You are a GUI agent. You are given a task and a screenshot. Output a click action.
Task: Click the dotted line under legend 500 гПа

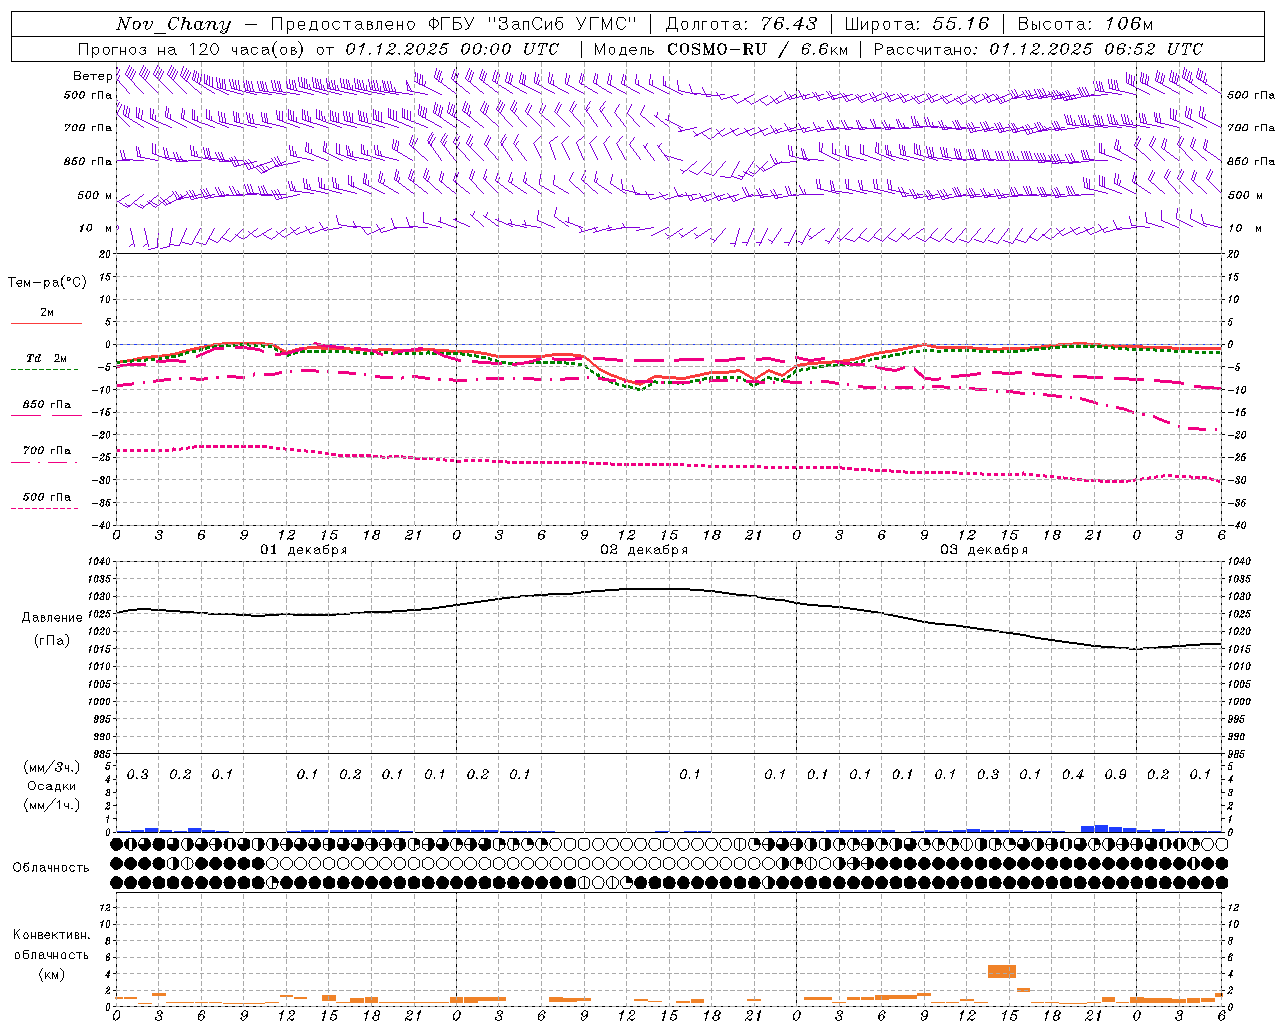tap(44, 508)
